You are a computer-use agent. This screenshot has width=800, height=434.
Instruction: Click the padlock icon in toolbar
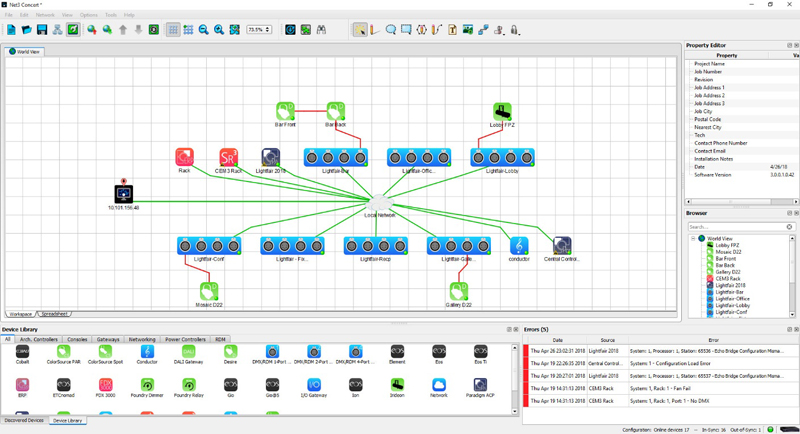514,30
